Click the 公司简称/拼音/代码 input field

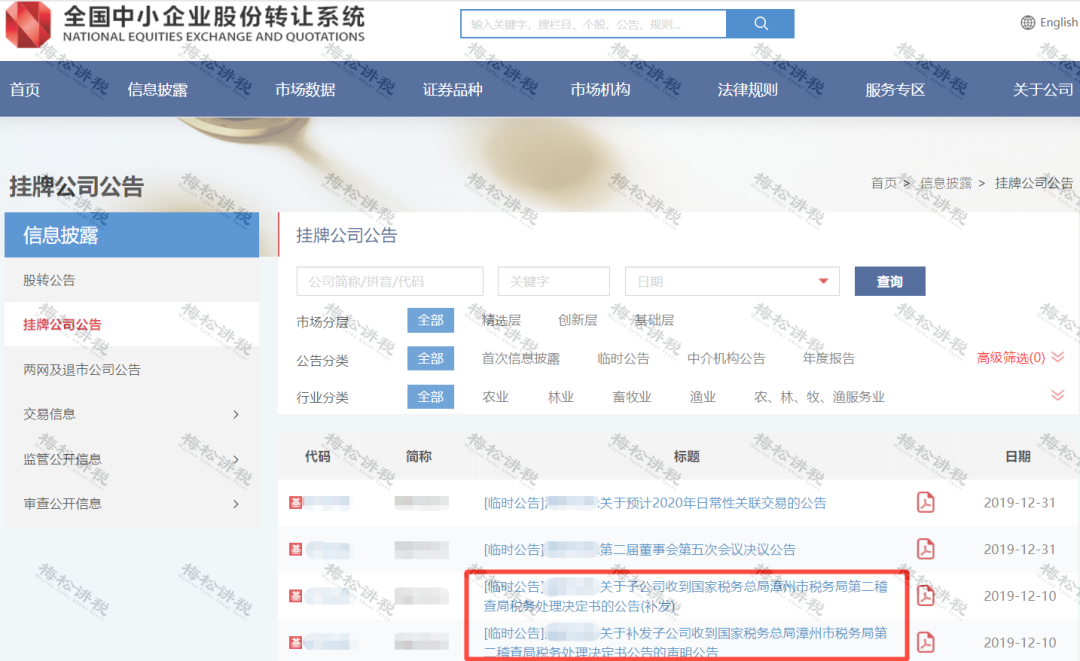(389, 281)
